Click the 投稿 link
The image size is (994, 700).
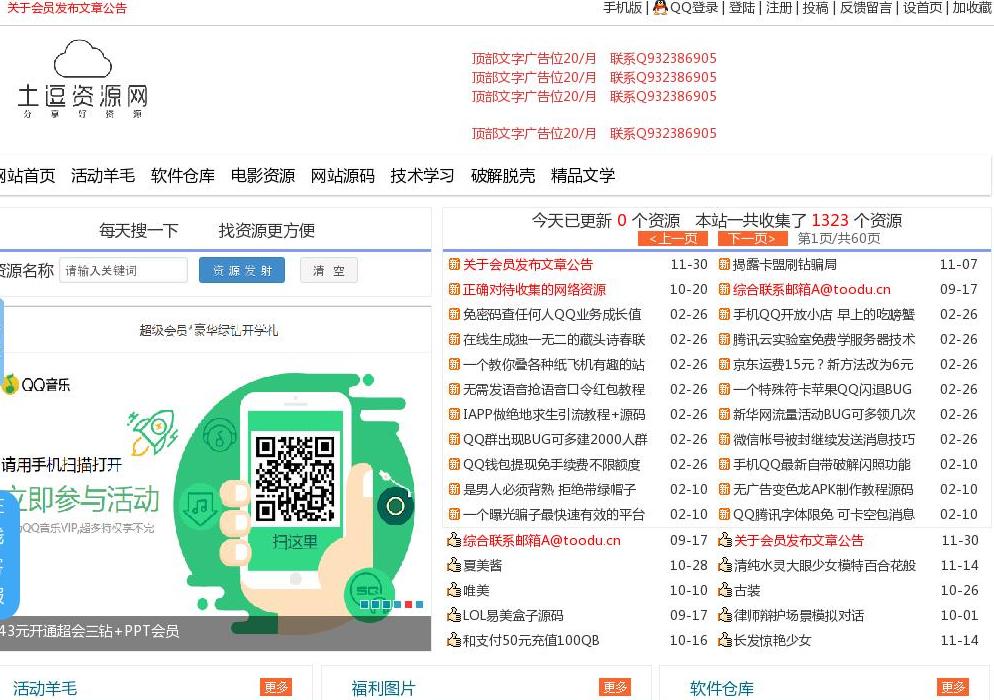(x=815, y=8)
